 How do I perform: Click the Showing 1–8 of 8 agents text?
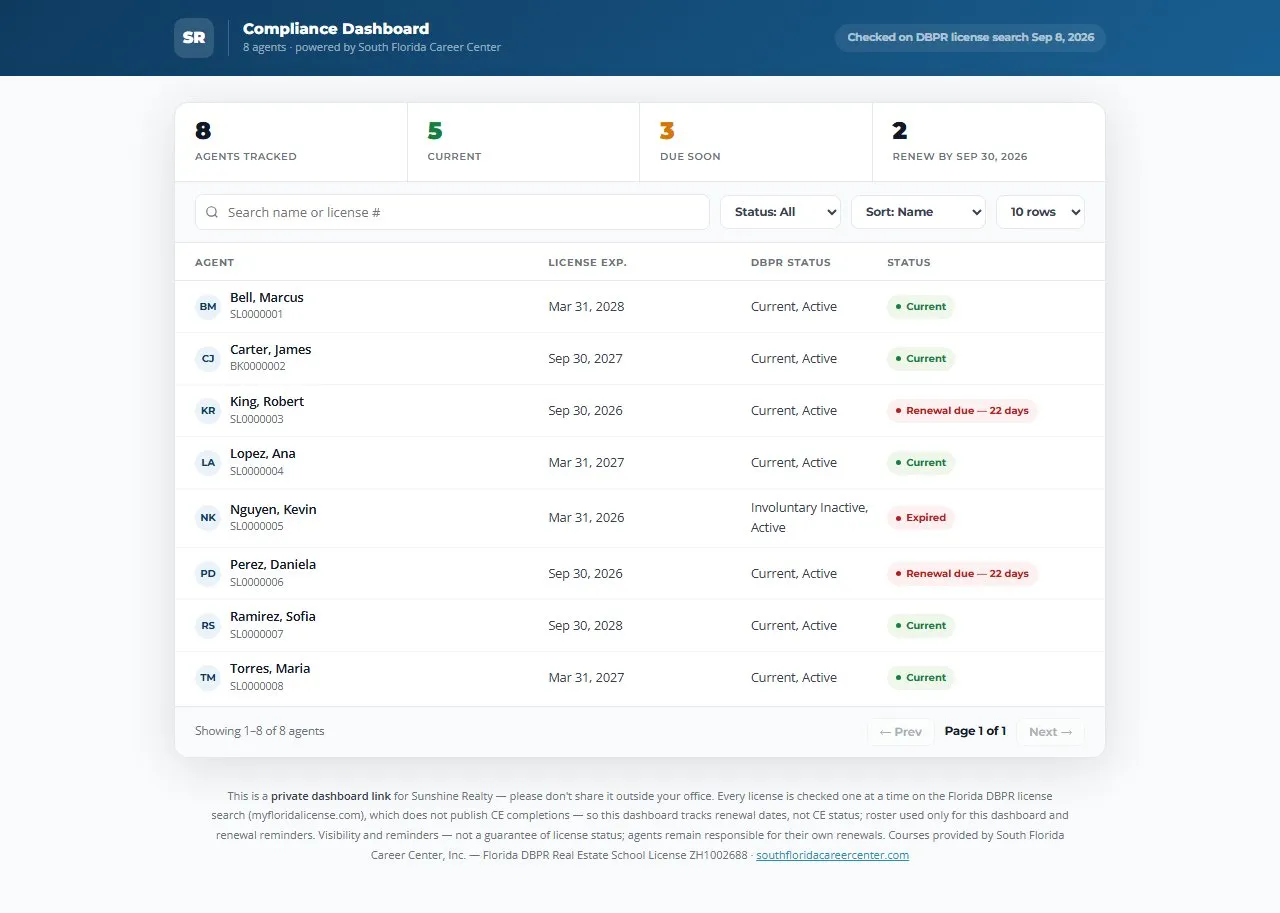(x=260, y=731)
